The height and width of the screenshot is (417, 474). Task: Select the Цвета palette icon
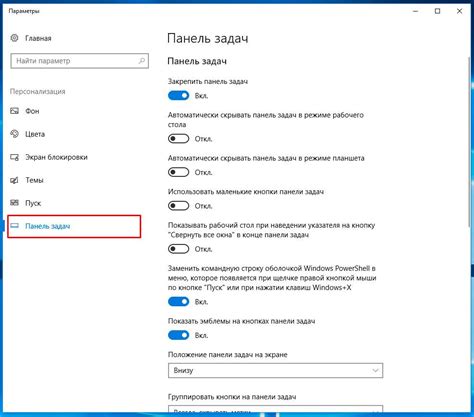14,134
